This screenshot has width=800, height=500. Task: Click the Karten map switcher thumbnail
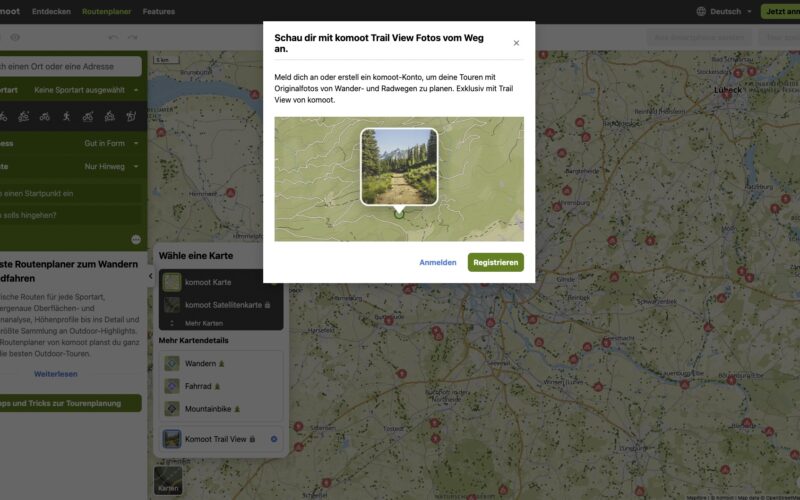[168, 480]
